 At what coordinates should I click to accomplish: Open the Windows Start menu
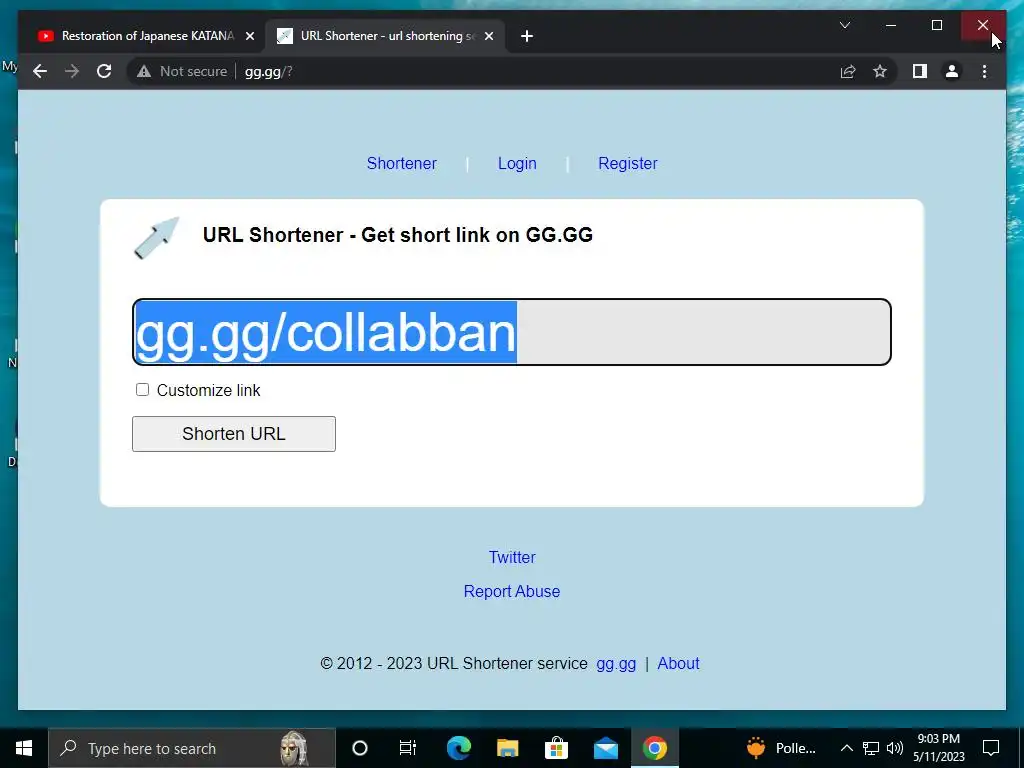pos(24,748)
